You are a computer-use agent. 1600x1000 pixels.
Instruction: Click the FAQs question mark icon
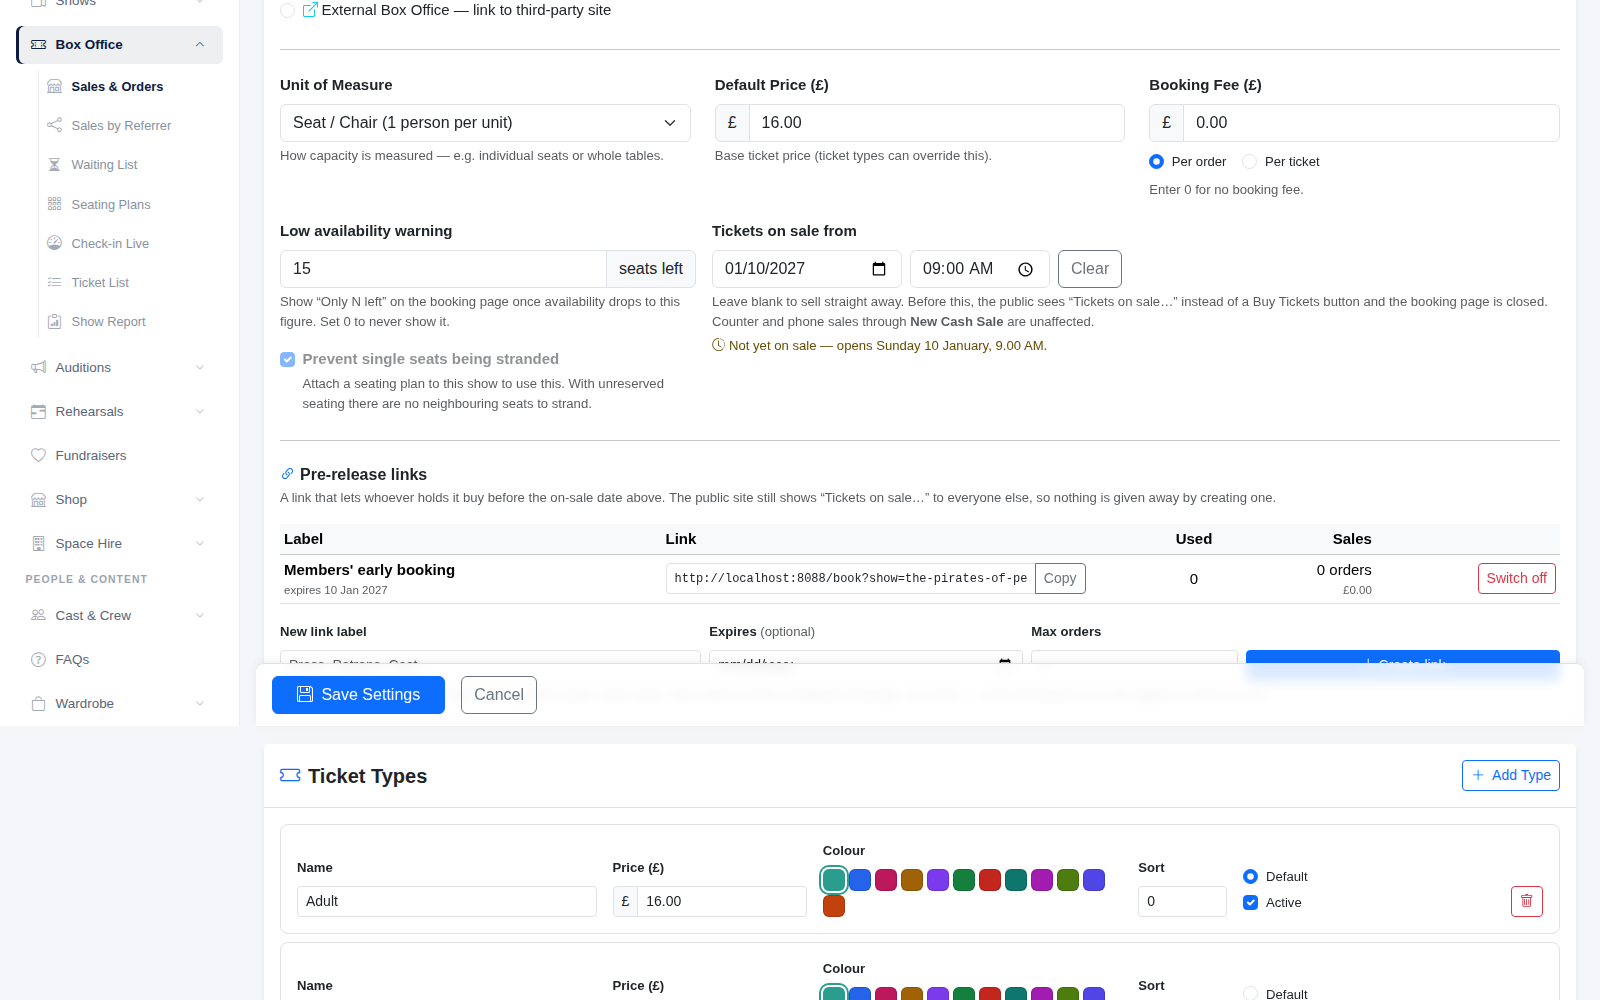pyautogui.click(x=39, y=659)
